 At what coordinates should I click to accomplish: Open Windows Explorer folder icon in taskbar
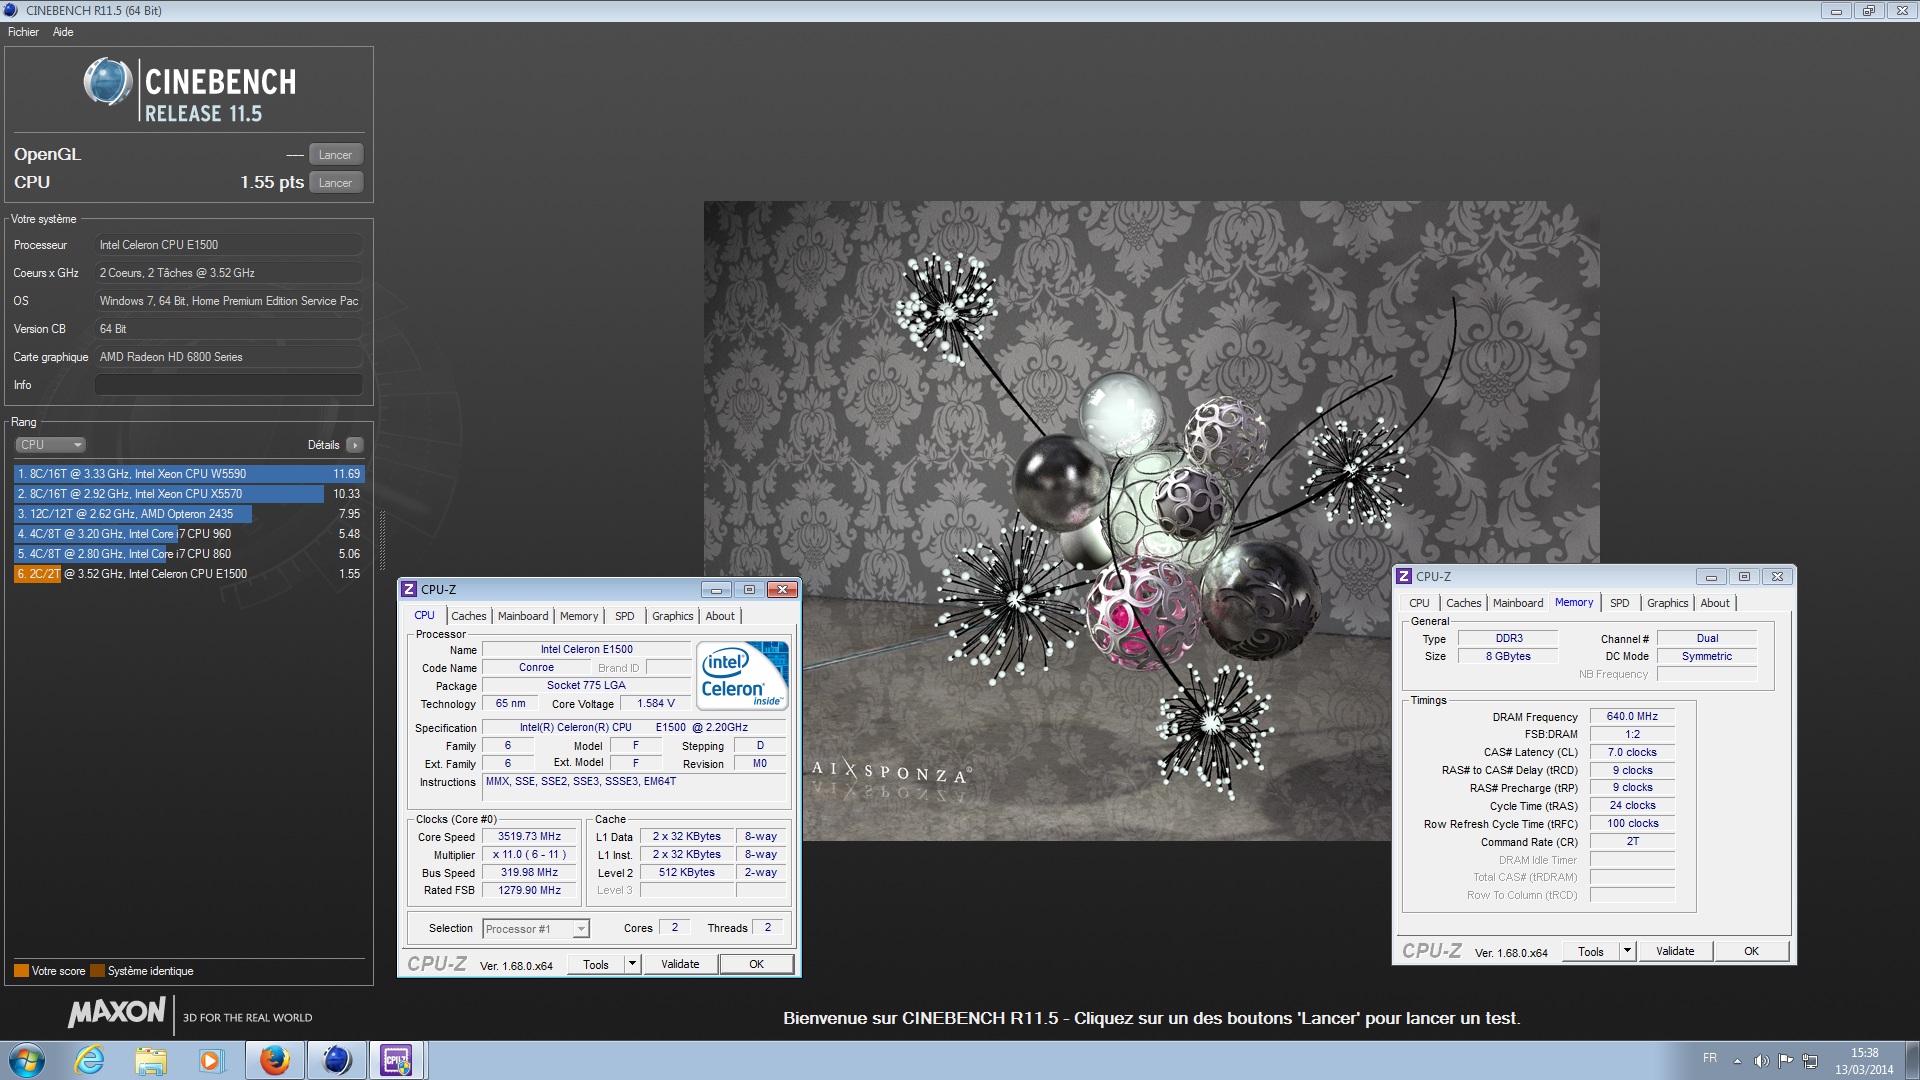click(x=150, y=1060)
